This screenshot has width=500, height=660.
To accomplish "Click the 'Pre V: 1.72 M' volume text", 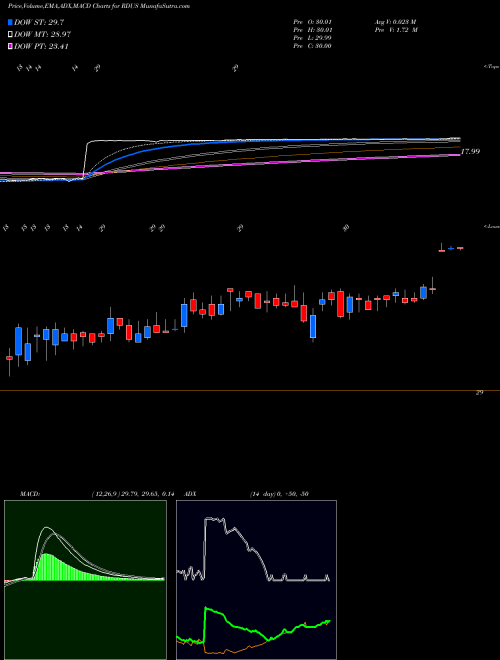I will click(395, 30).
